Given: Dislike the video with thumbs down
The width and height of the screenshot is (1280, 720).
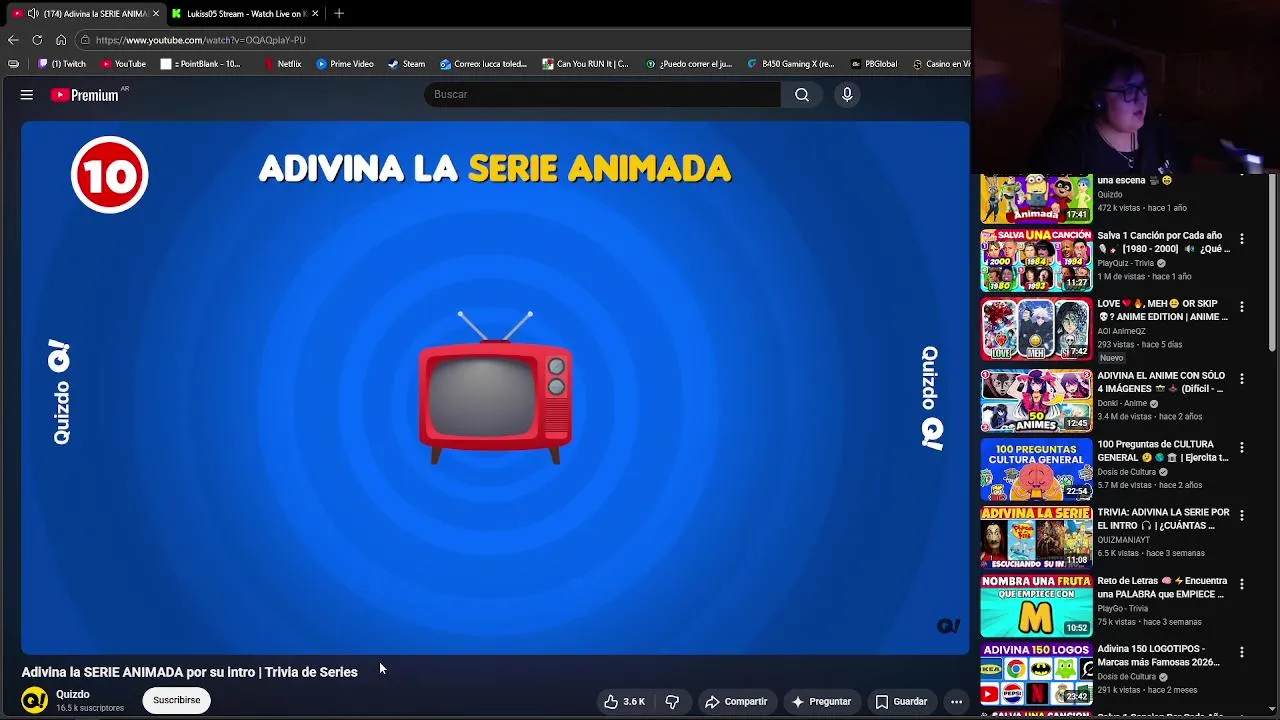Looking at the screenshot, I should coord(672,702).
